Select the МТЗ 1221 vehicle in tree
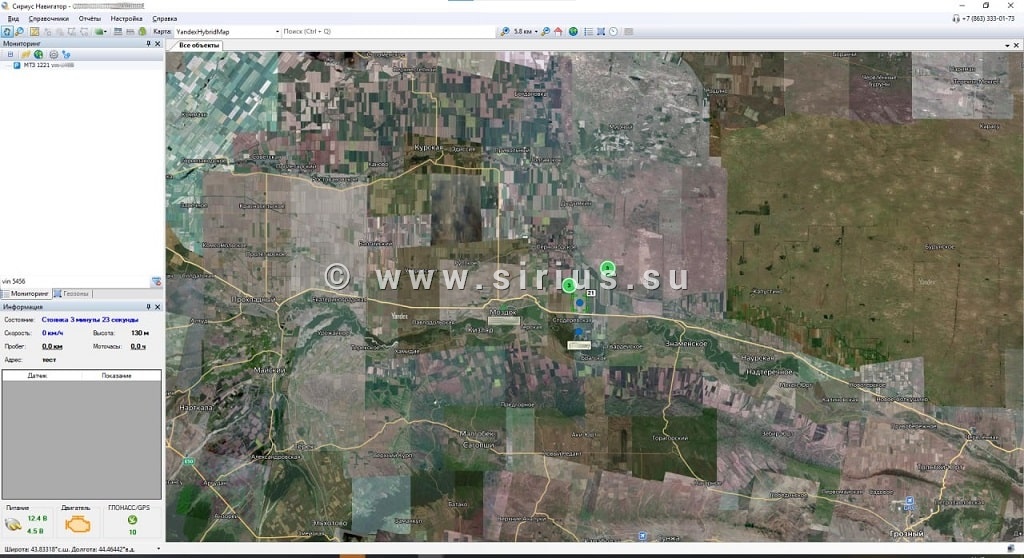 [x=37, y=65]
